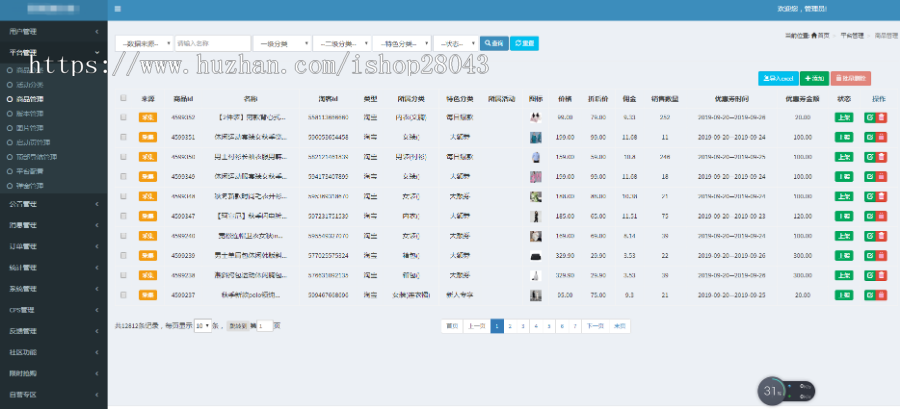This screenshot has height=409, width=900.
Task: Click the red delete icon in first row
Action: (881, 117)
